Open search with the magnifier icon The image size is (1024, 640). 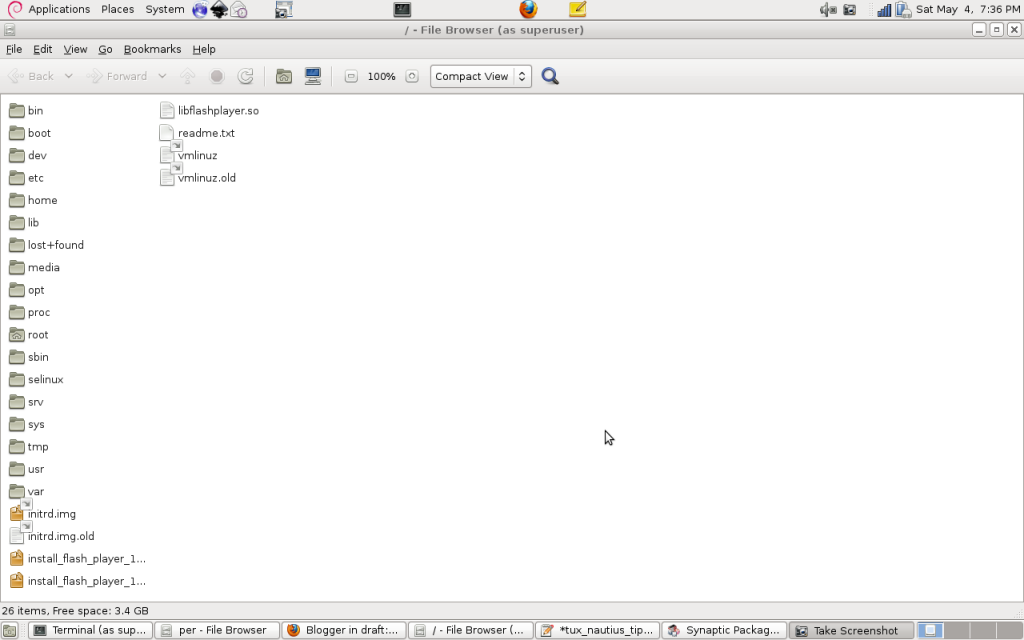[550, 76]
